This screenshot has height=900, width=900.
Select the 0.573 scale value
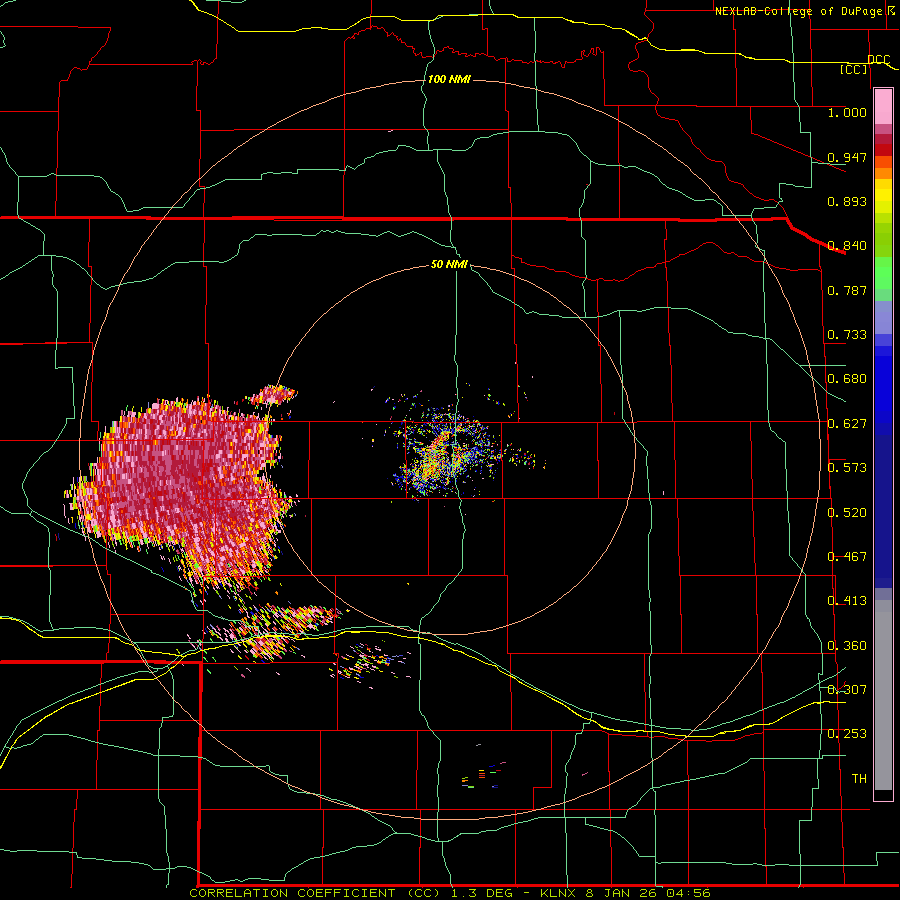tap(847, 468)
